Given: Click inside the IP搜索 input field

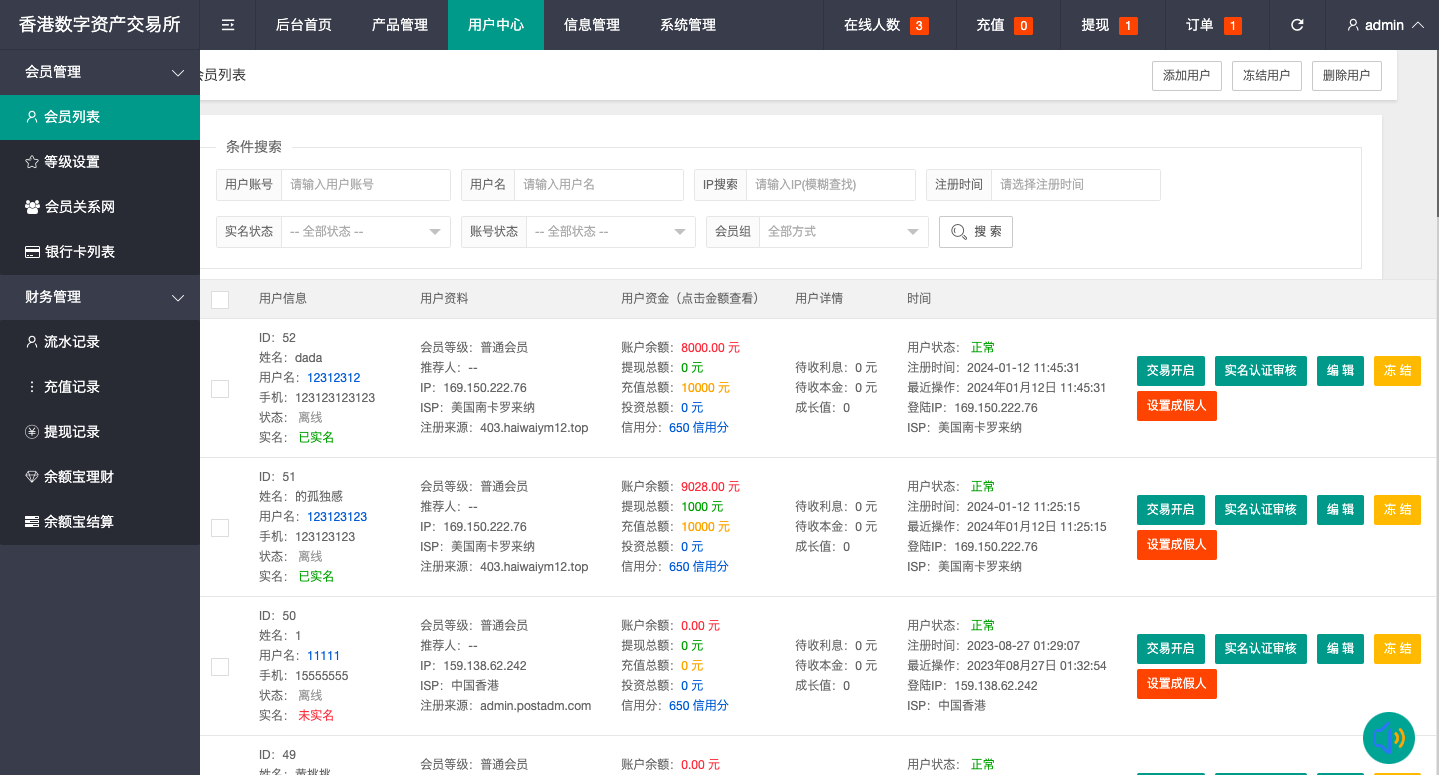Looking at the screenshot, I should coord(831,184).
